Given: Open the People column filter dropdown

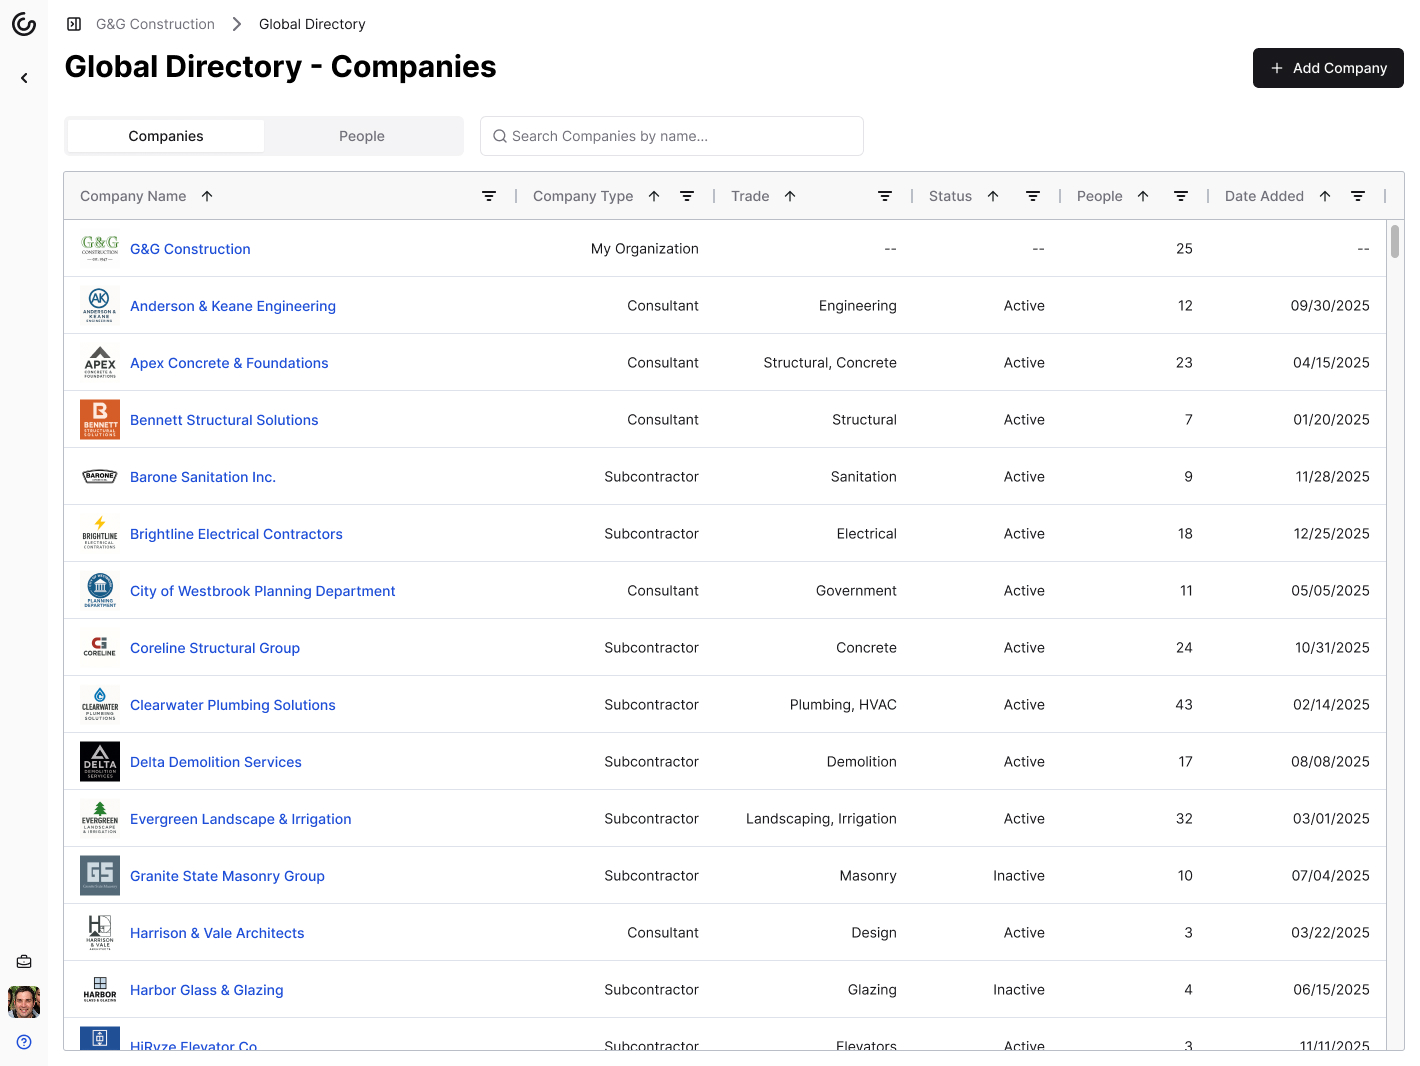Looking at the screenshot, I should [1181, 196].
